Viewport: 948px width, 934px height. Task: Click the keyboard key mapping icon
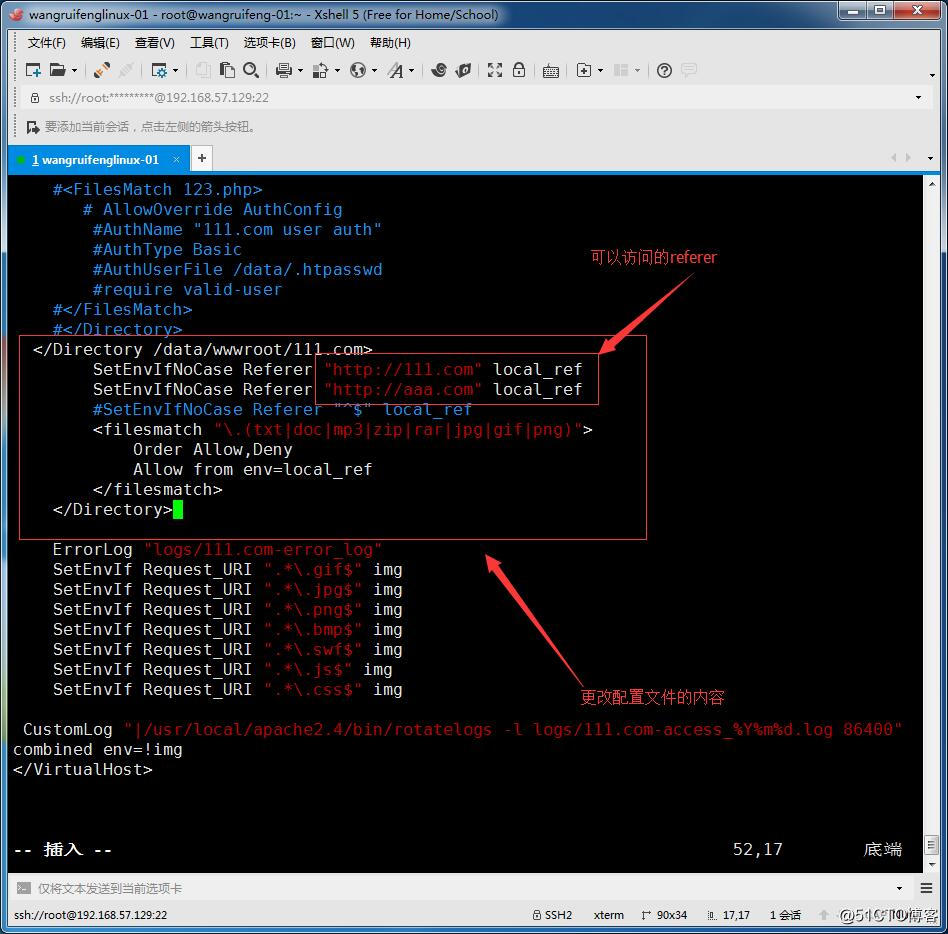tap(551, 71)
